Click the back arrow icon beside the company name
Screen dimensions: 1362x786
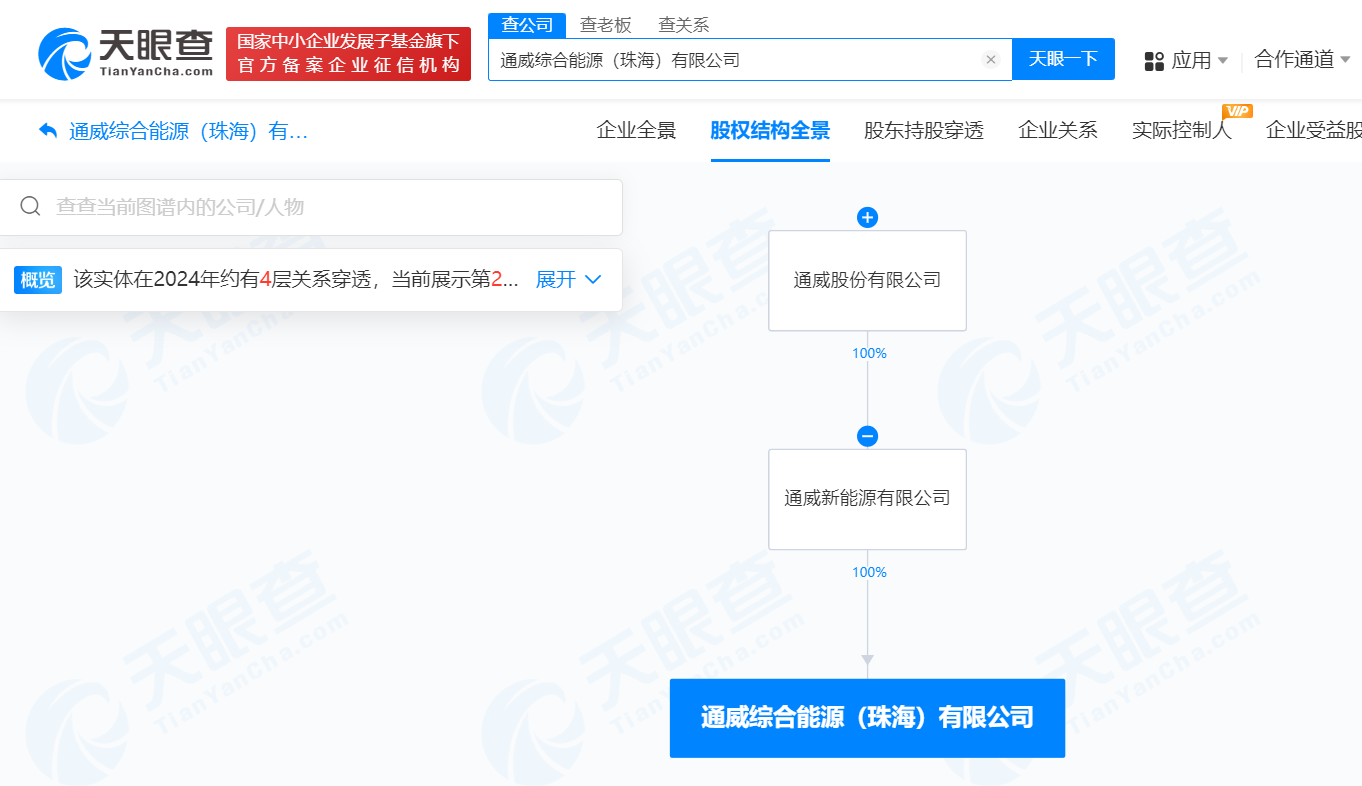[48, 130]
